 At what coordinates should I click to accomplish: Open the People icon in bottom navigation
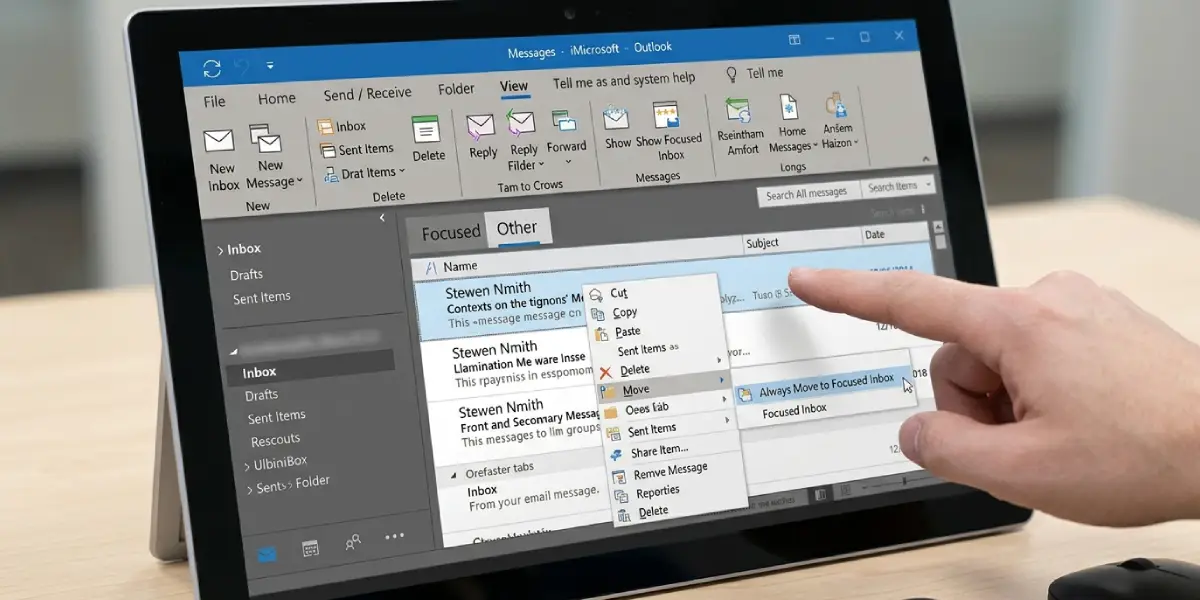coord(353,542)
